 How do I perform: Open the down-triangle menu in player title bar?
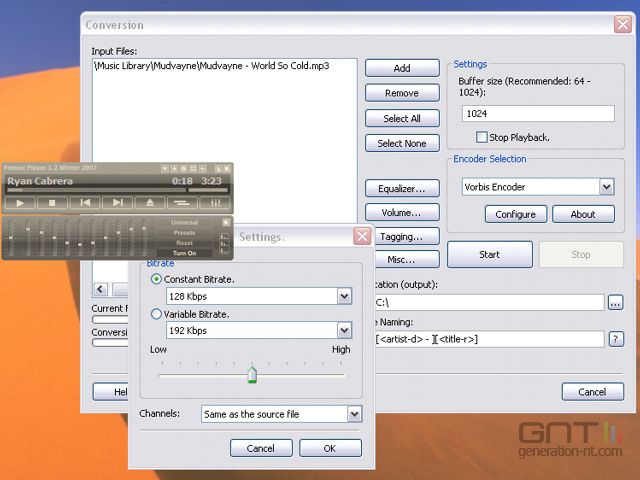coord(164,168)
